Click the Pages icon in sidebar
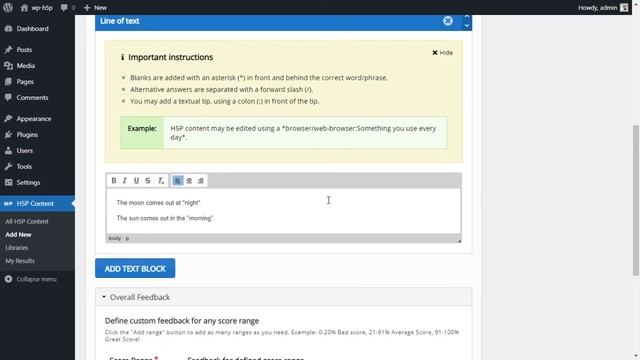The image size is (640, 360). click(8, 81)
